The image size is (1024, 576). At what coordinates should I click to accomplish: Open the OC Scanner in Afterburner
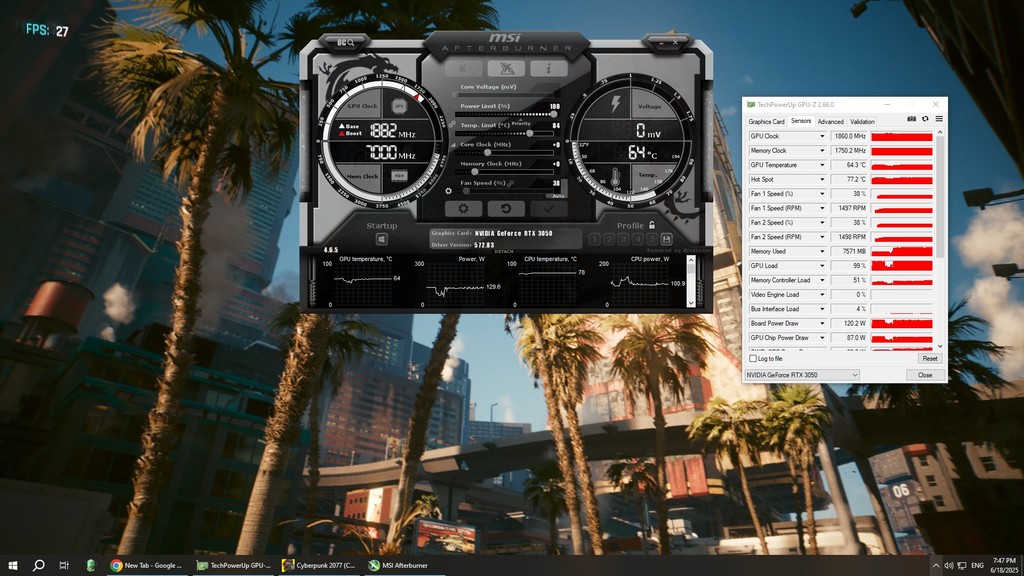[345, 42]
